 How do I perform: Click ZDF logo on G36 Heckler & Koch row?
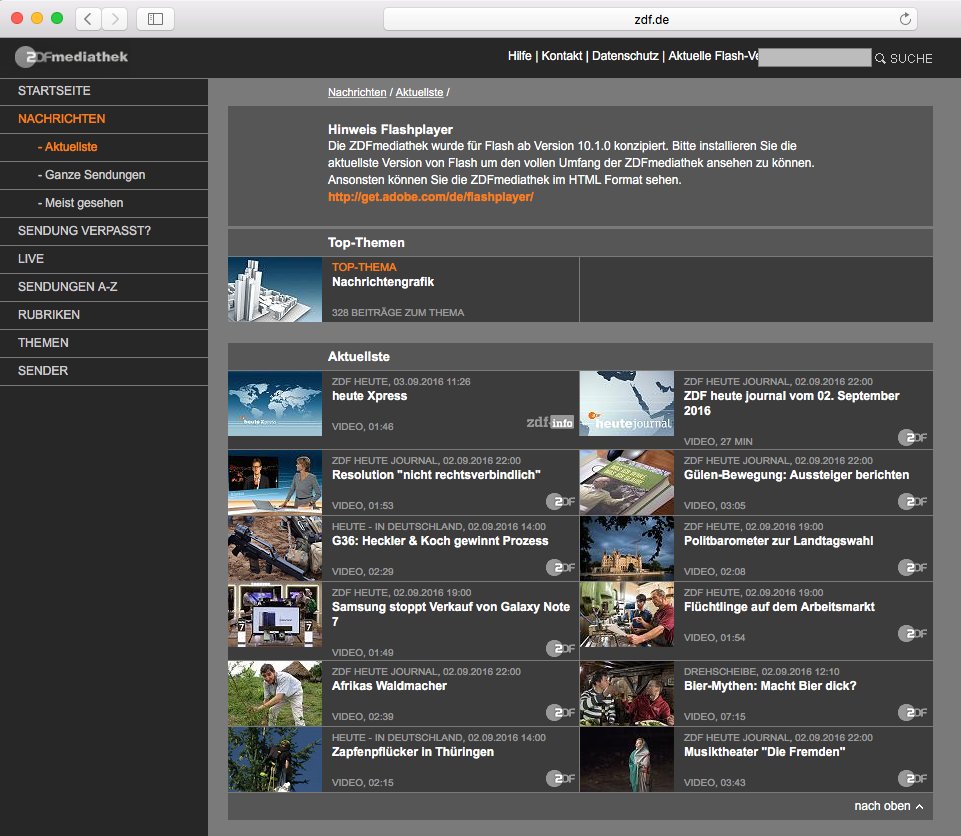click(x=561, y=568)
